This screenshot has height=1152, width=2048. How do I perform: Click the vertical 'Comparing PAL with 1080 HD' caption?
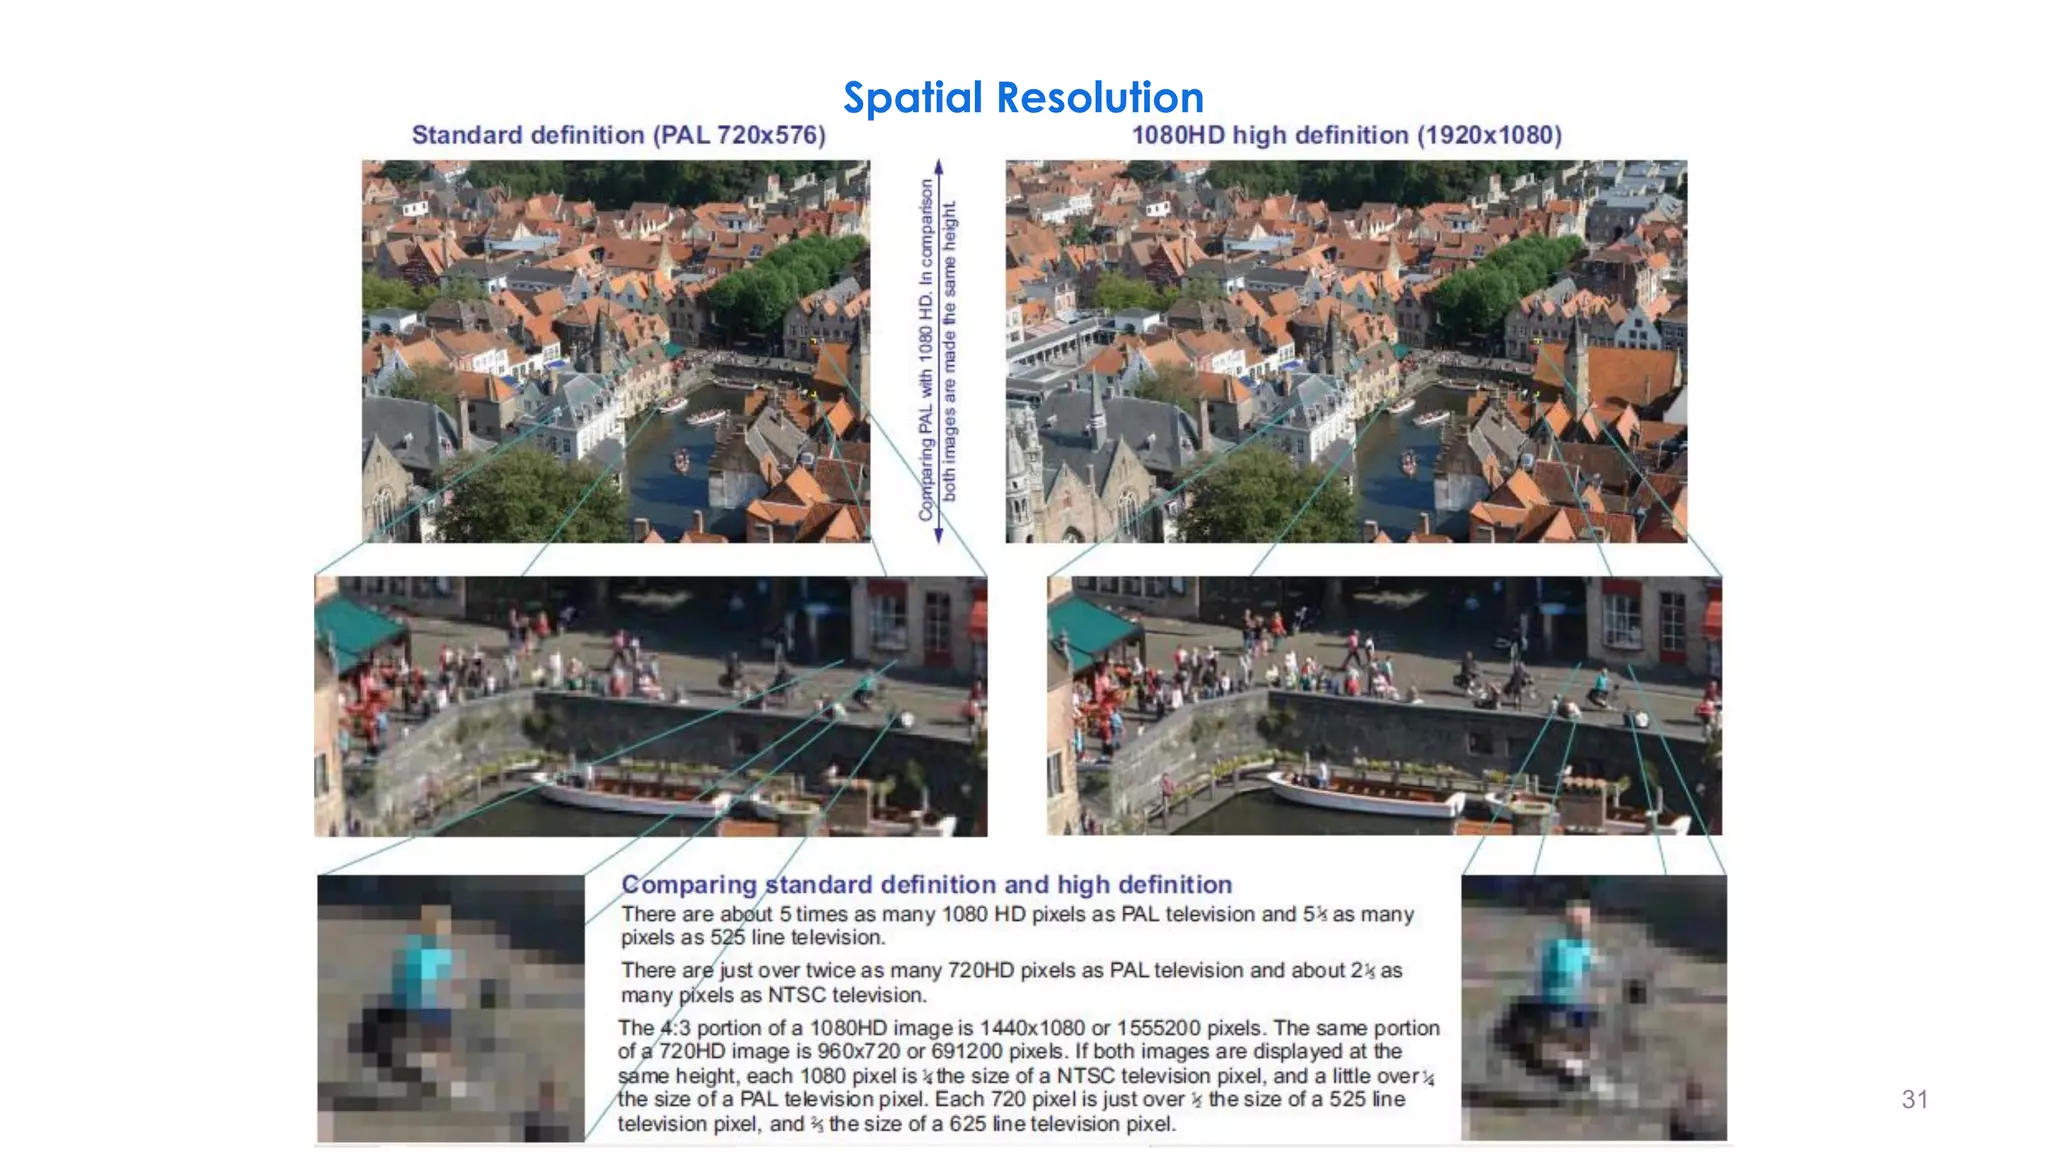[938, 350]
